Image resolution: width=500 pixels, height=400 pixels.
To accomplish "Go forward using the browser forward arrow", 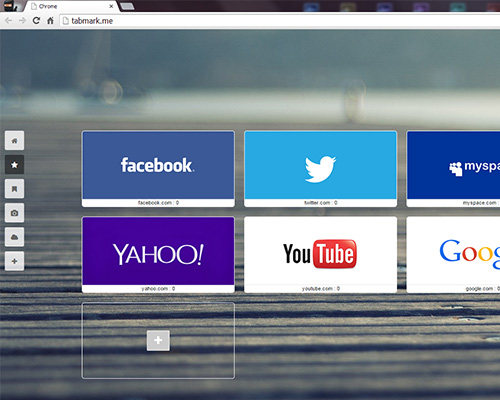I will coord(22,21).
